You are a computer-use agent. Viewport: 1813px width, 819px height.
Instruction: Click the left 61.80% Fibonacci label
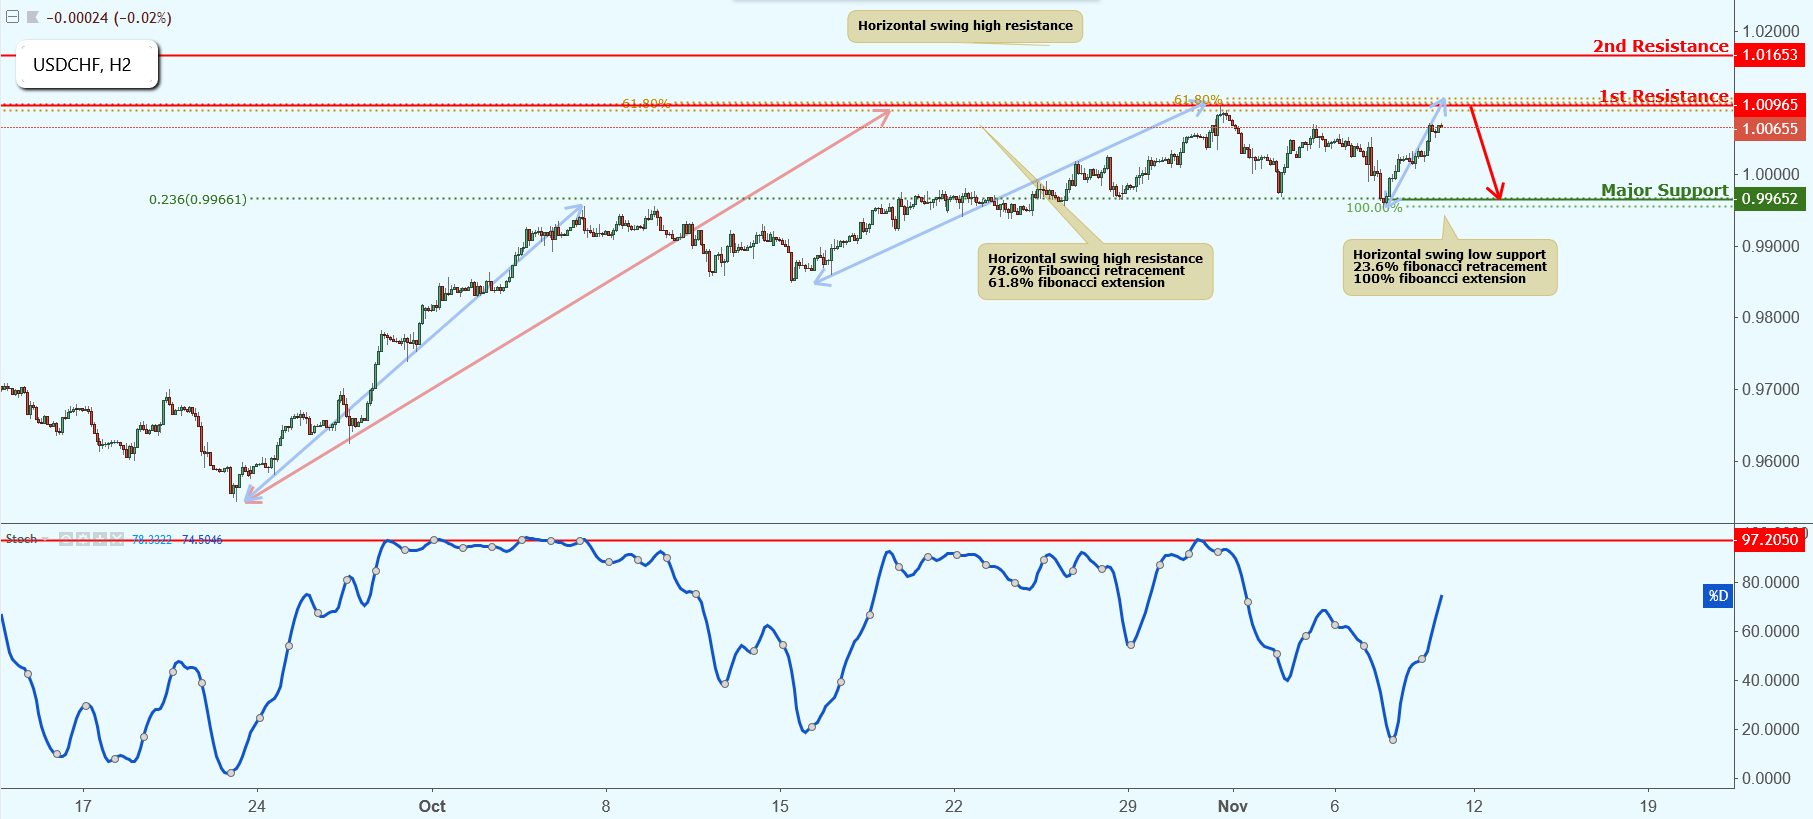coord(645,104)
